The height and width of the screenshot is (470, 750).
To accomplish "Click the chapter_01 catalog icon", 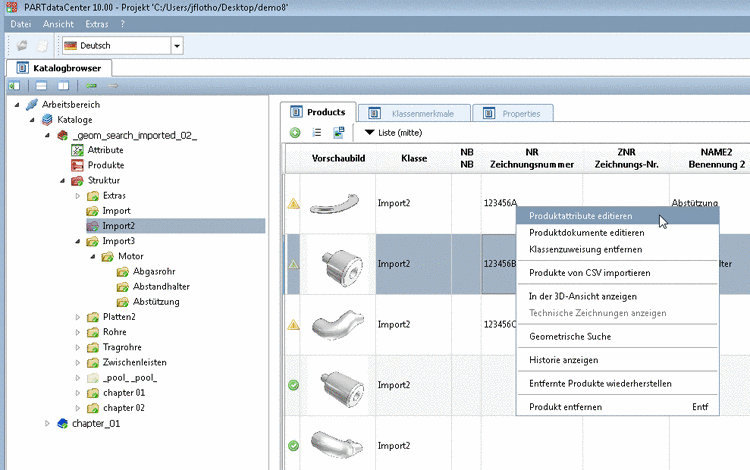I will pyautogui.click(x=62, y=424).
